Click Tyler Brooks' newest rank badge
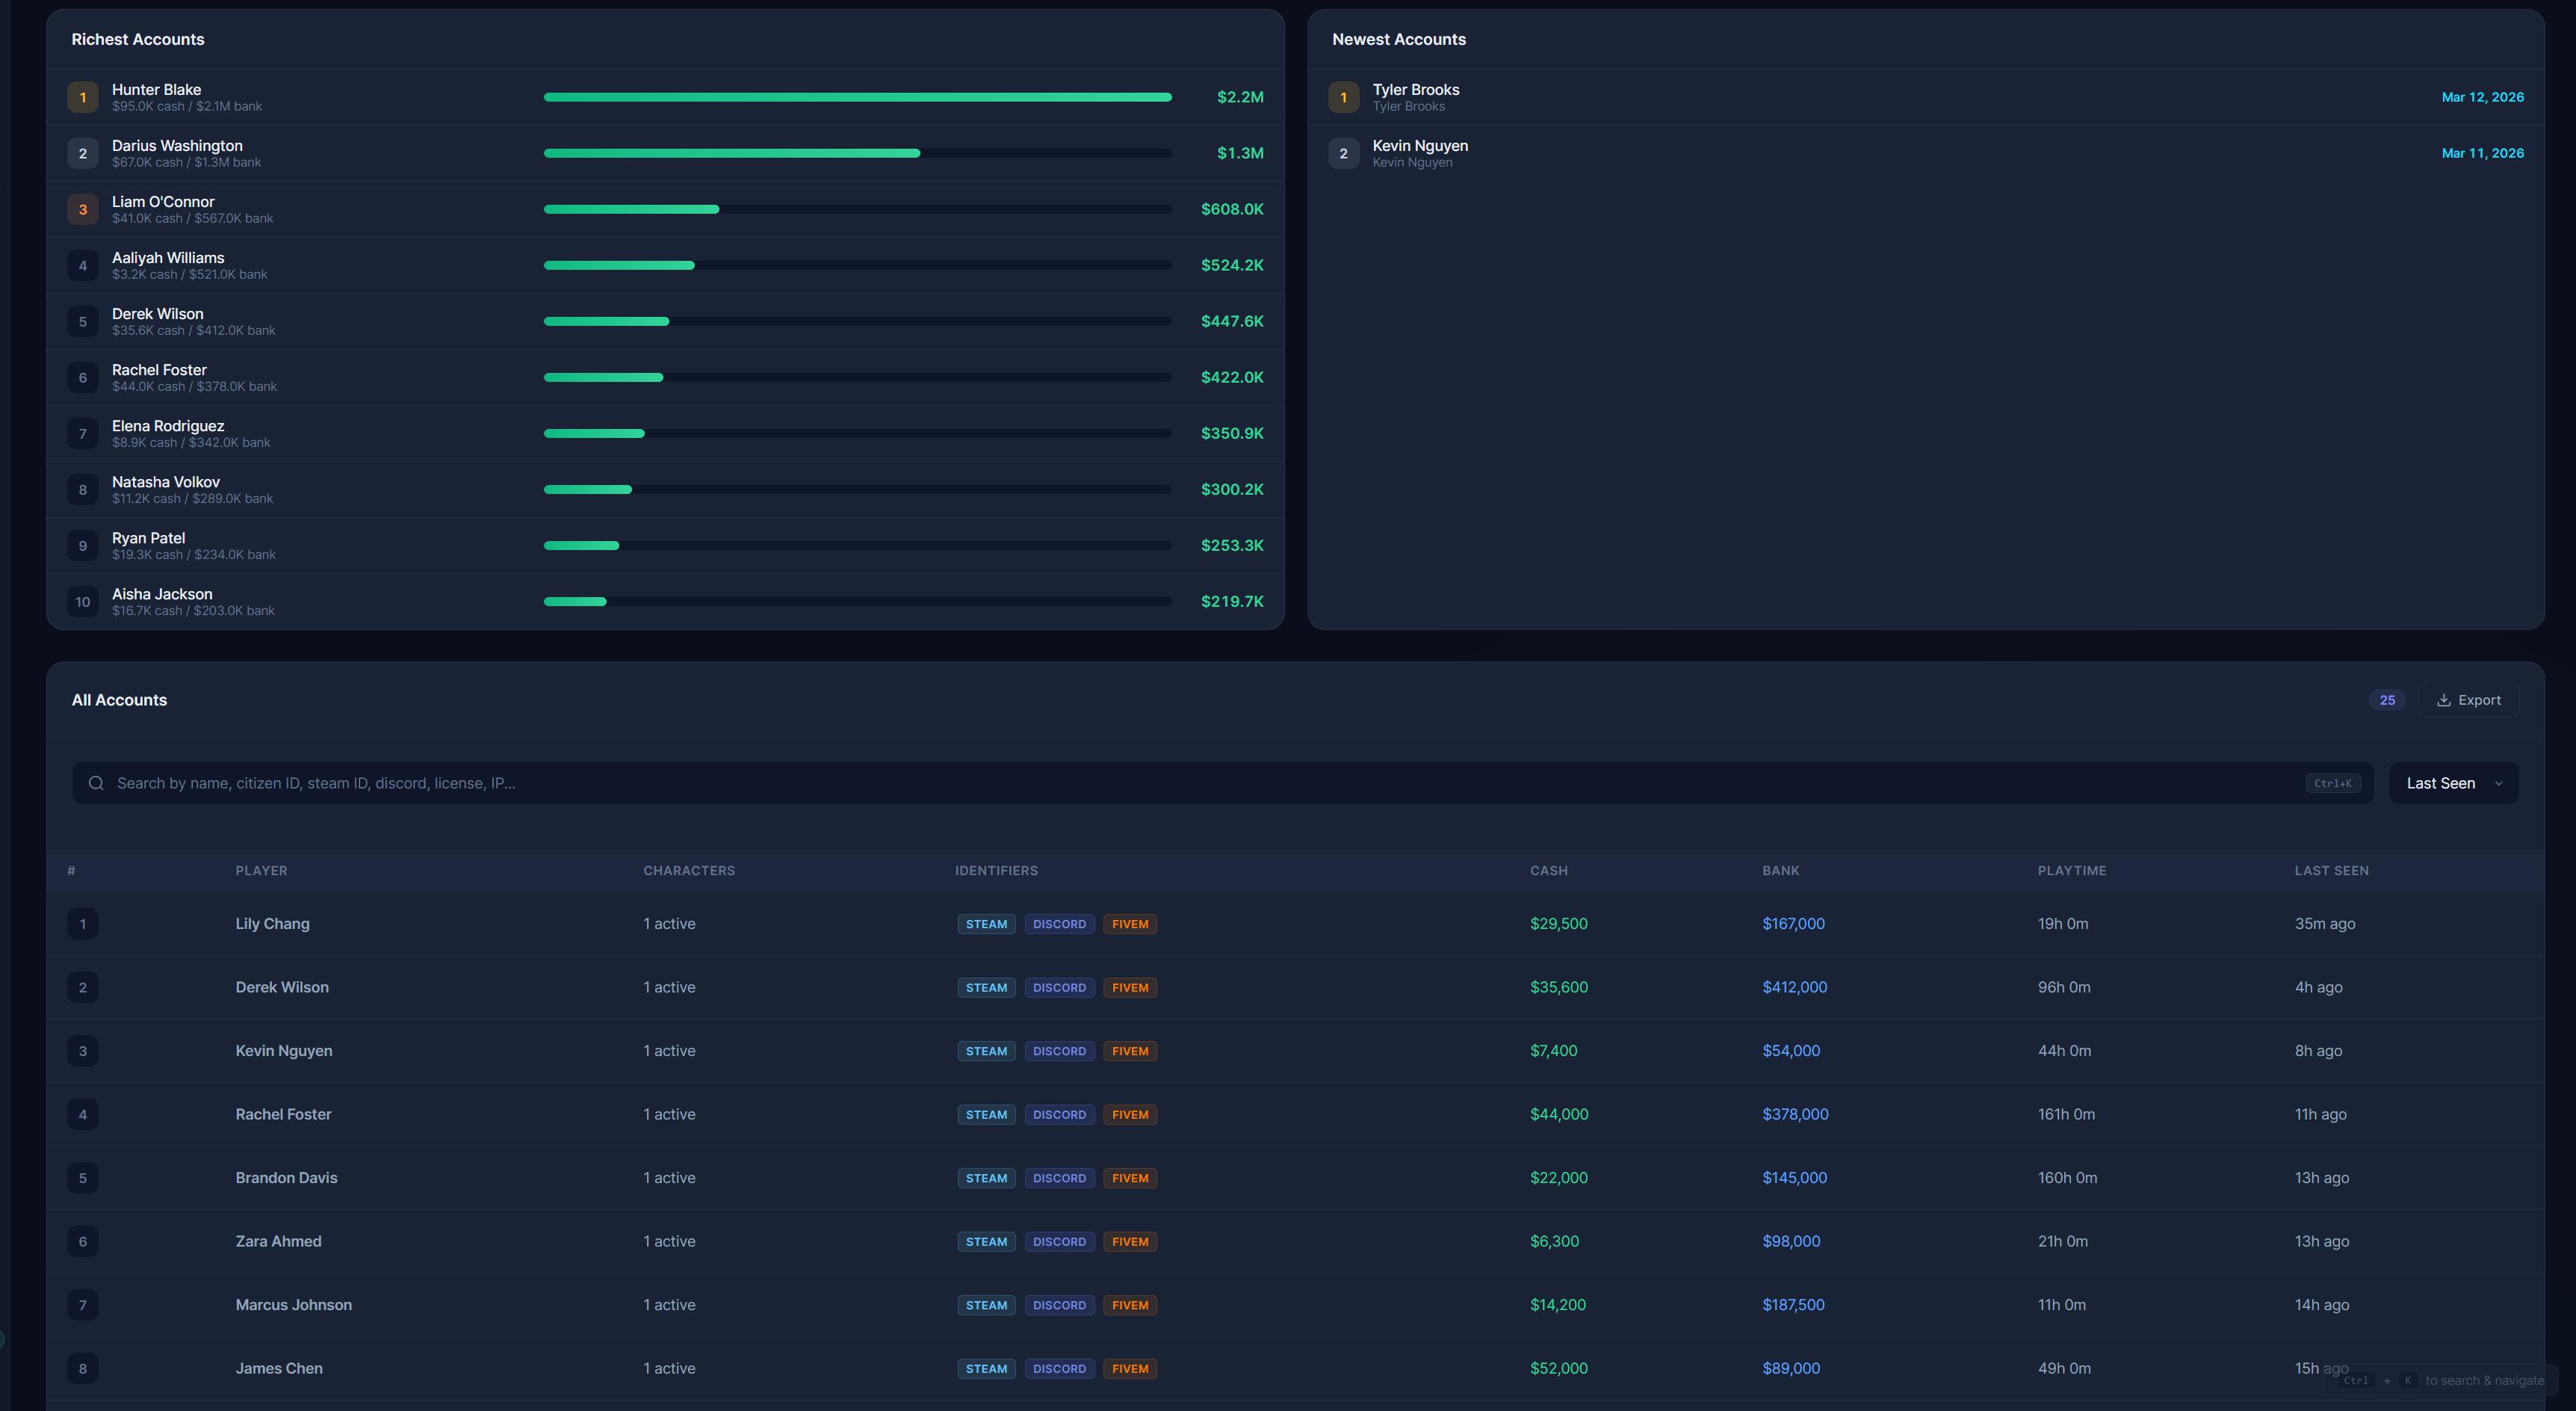This screenshot has width=2576, height=1411. [x=1343, y=97]
